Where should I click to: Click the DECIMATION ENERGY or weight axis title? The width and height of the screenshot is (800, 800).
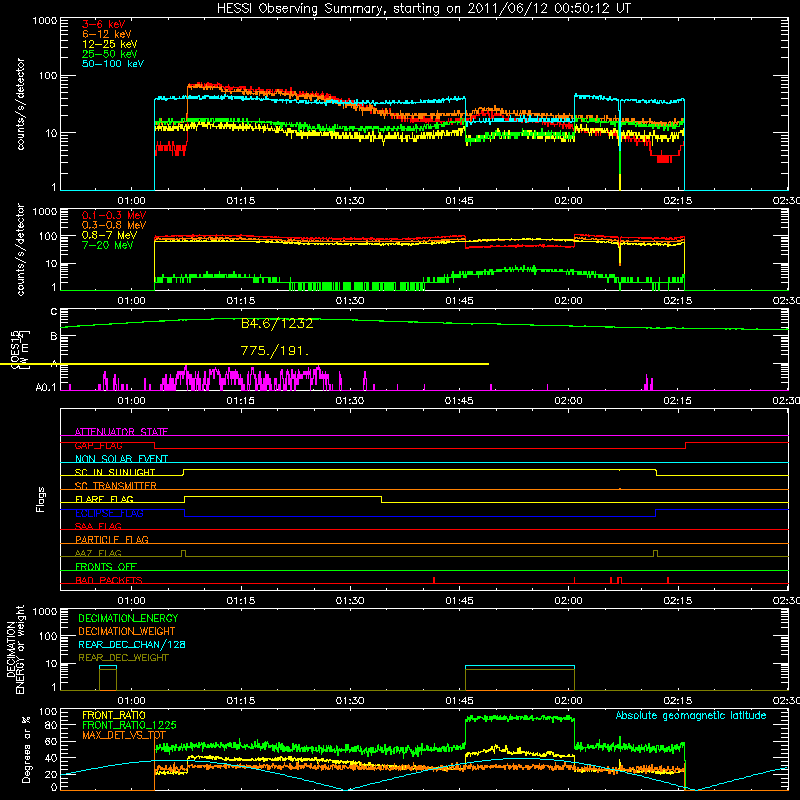[15, 649]
